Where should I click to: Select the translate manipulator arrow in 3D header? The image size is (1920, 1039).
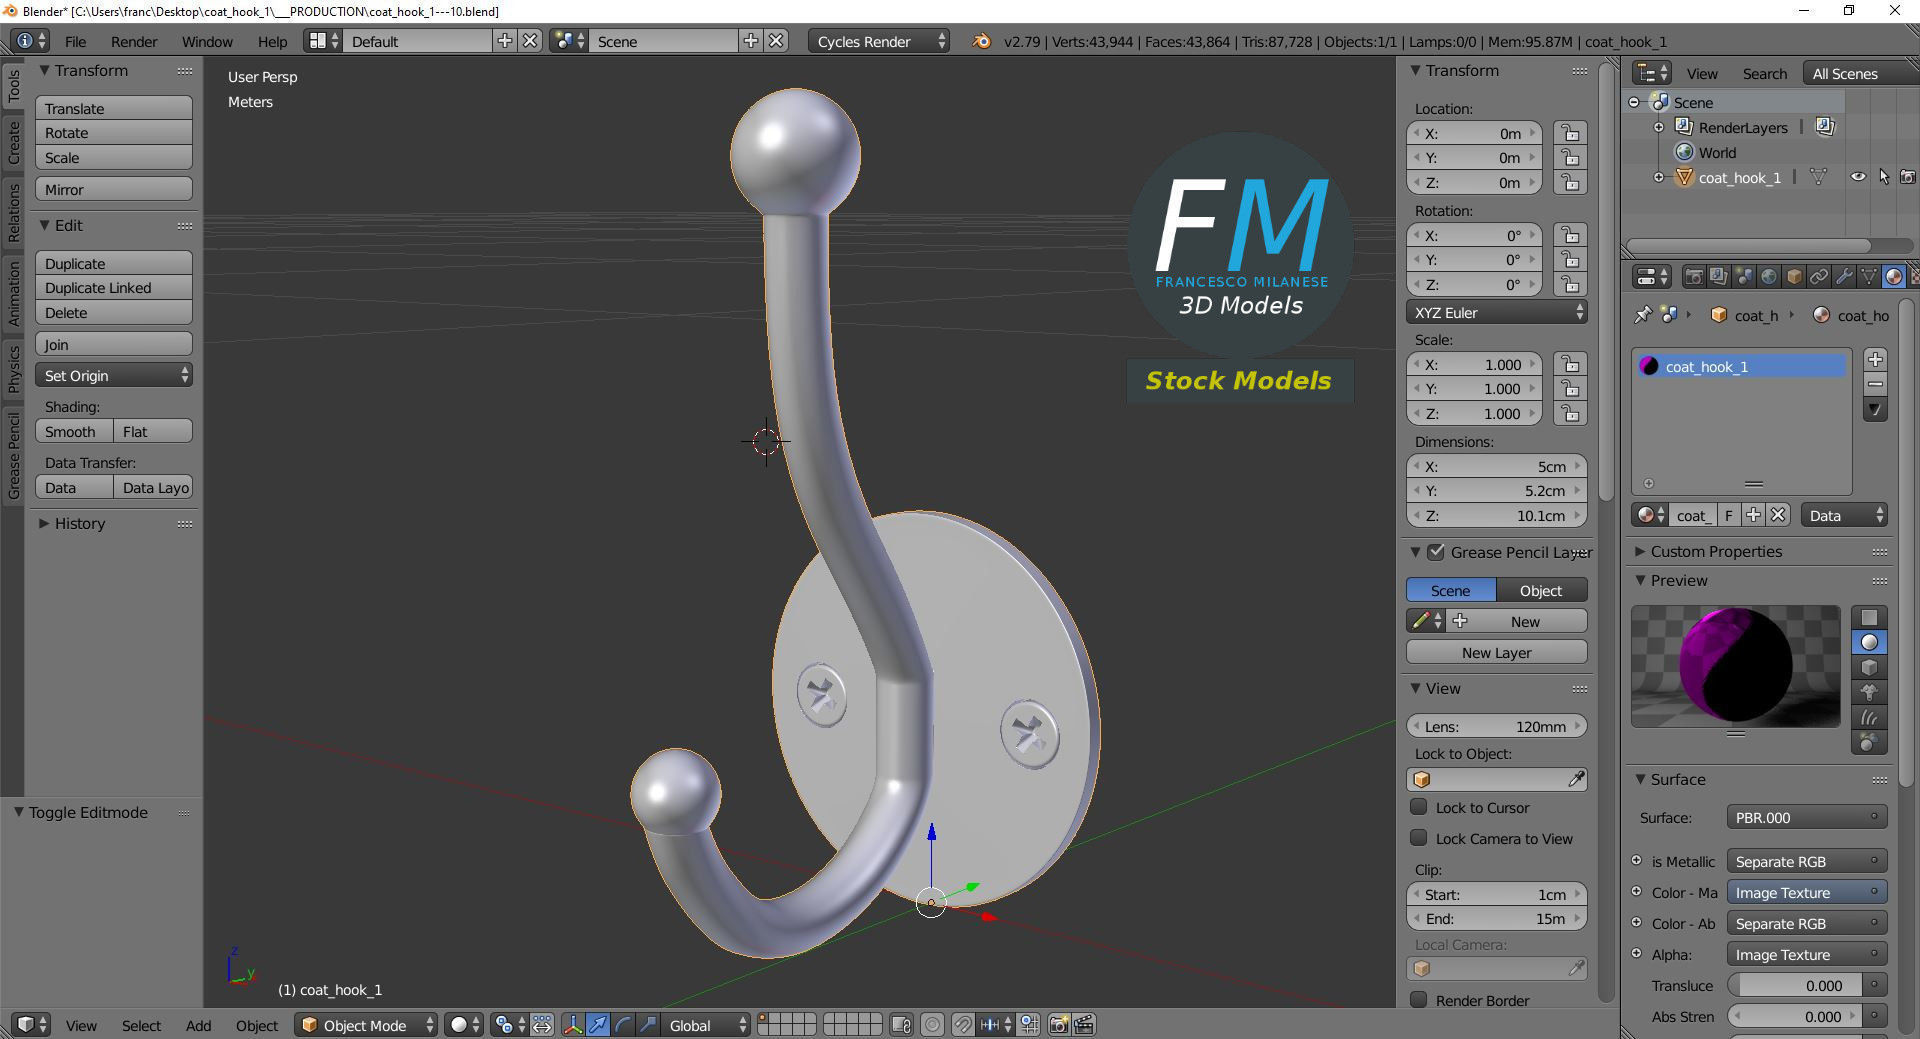coord(598,1025)
